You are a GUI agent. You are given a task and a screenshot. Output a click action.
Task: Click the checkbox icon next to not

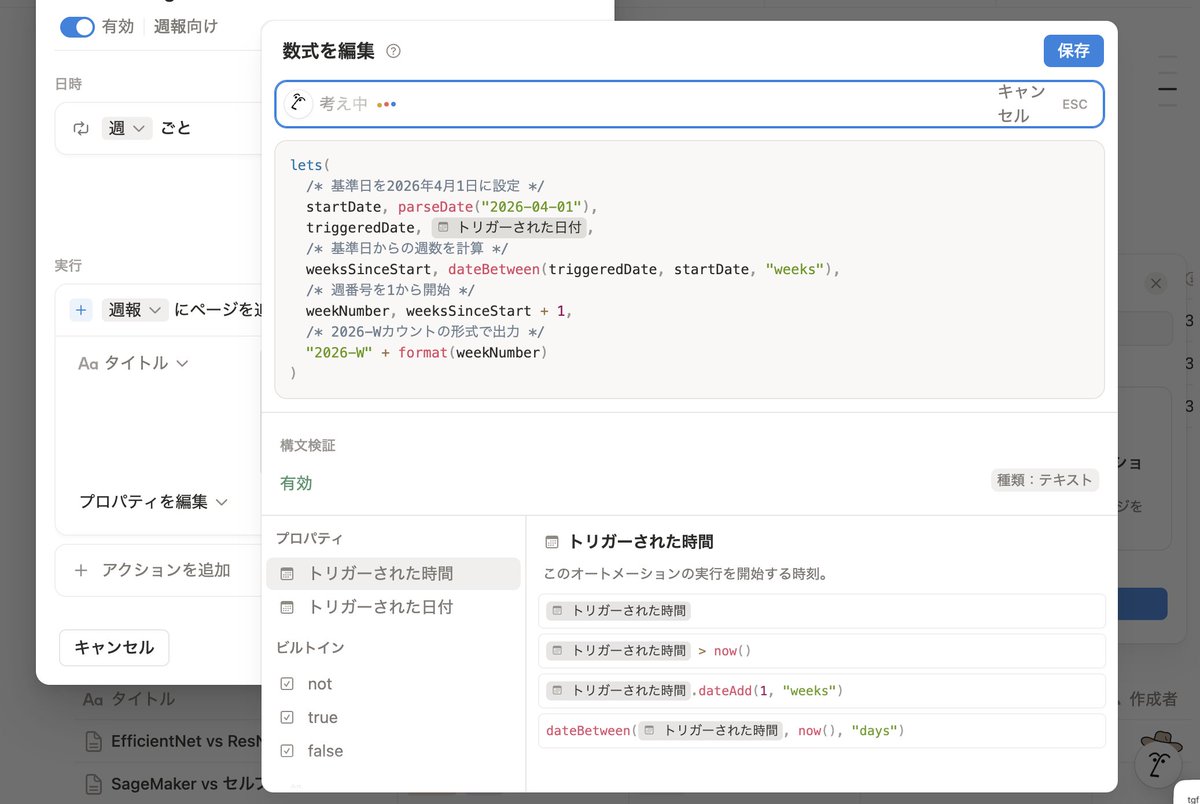click(x=287, y=684)
